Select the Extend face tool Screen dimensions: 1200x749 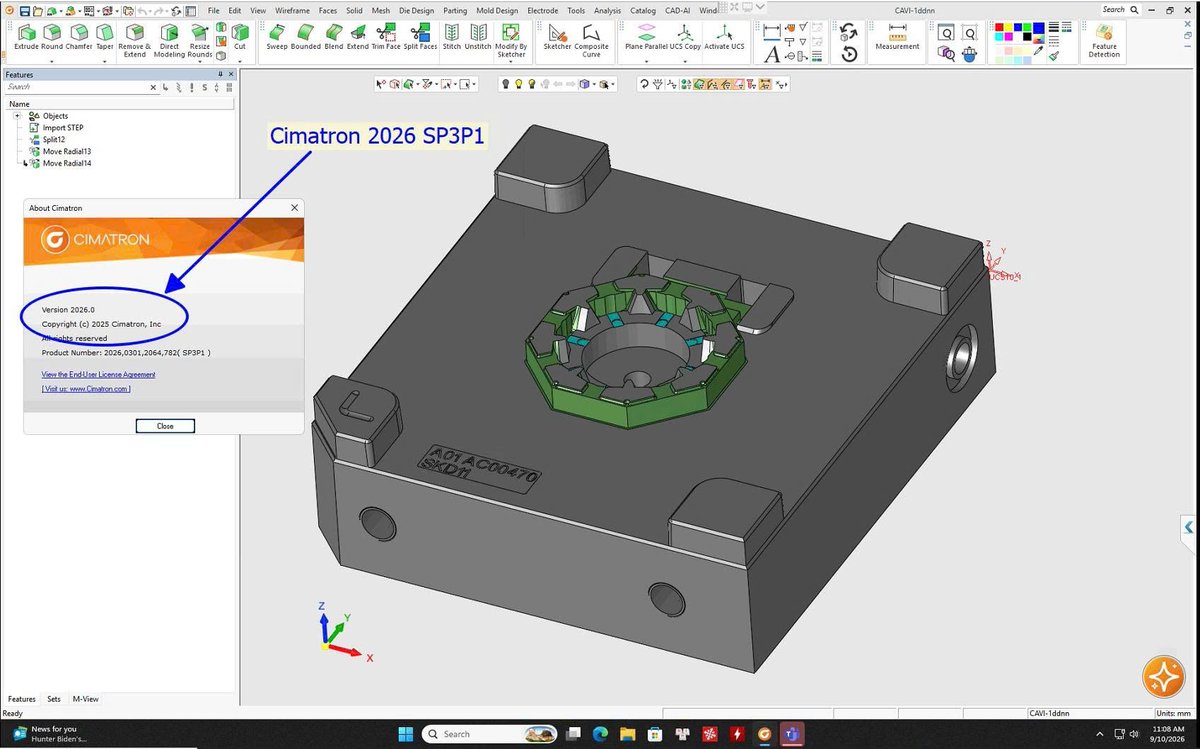(x=357, y=38)
